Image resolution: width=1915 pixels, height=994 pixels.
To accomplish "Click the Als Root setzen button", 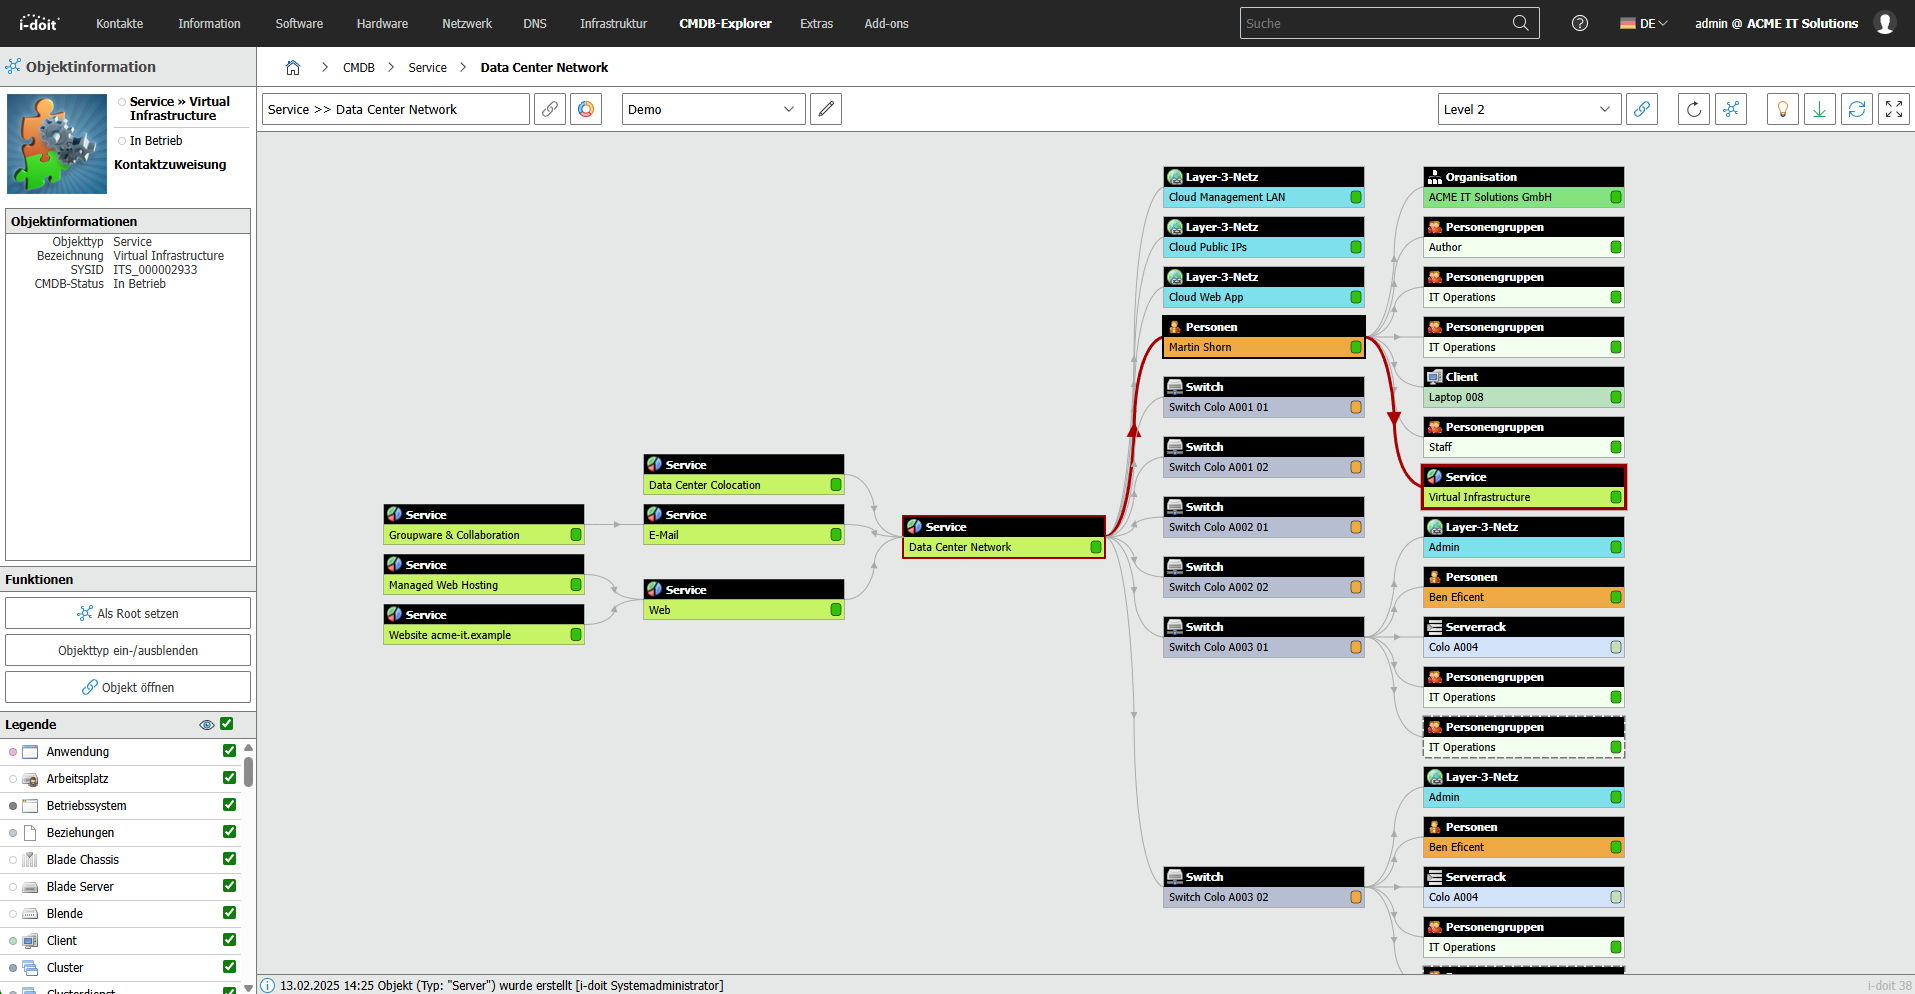I will [128, 614].
